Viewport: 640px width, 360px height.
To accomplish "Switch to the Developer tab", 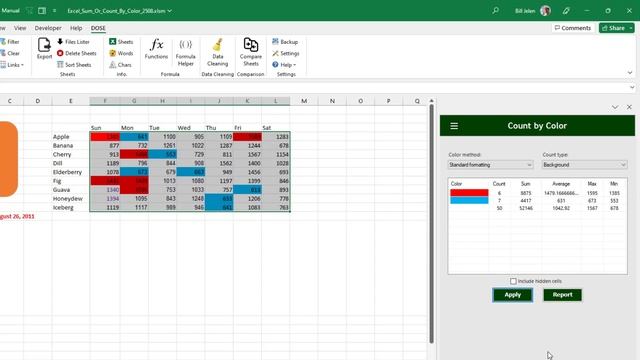I will click(48, 28).
